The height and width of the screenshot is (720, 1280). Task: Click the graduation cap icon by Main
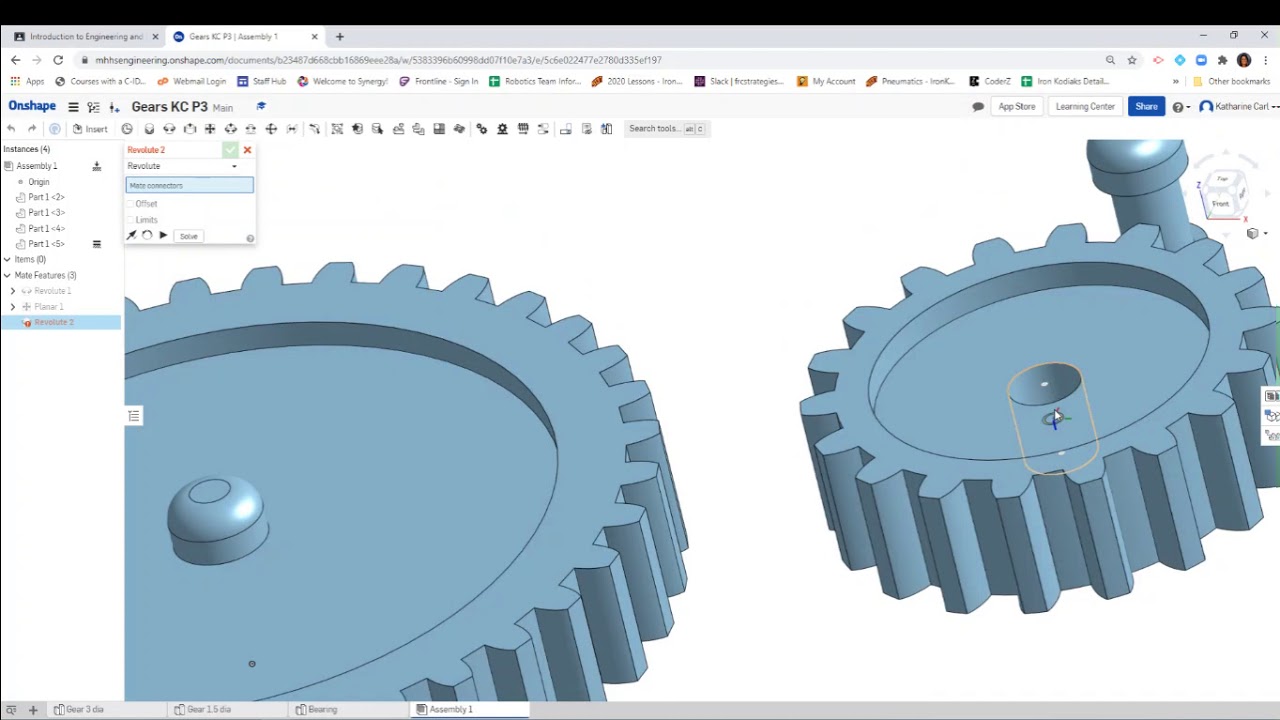(261, 106)
